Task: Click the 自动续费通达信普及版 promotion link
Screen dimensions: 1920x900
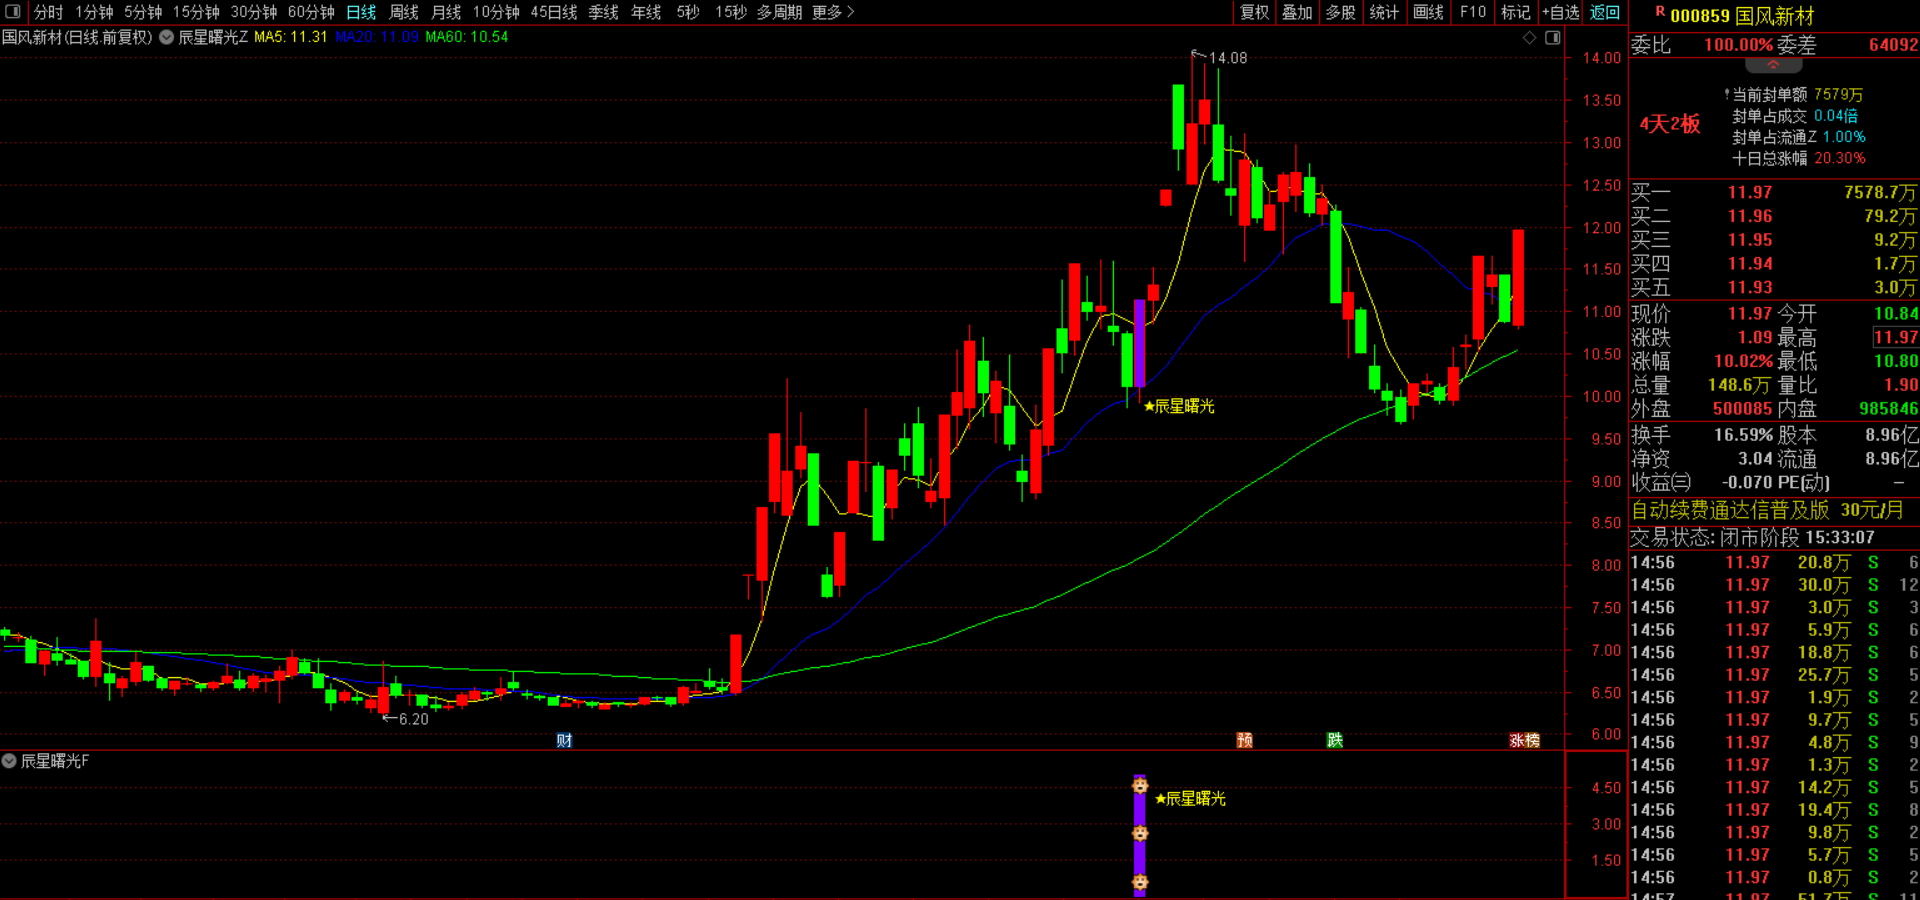Action: (x=1767, y=510)
